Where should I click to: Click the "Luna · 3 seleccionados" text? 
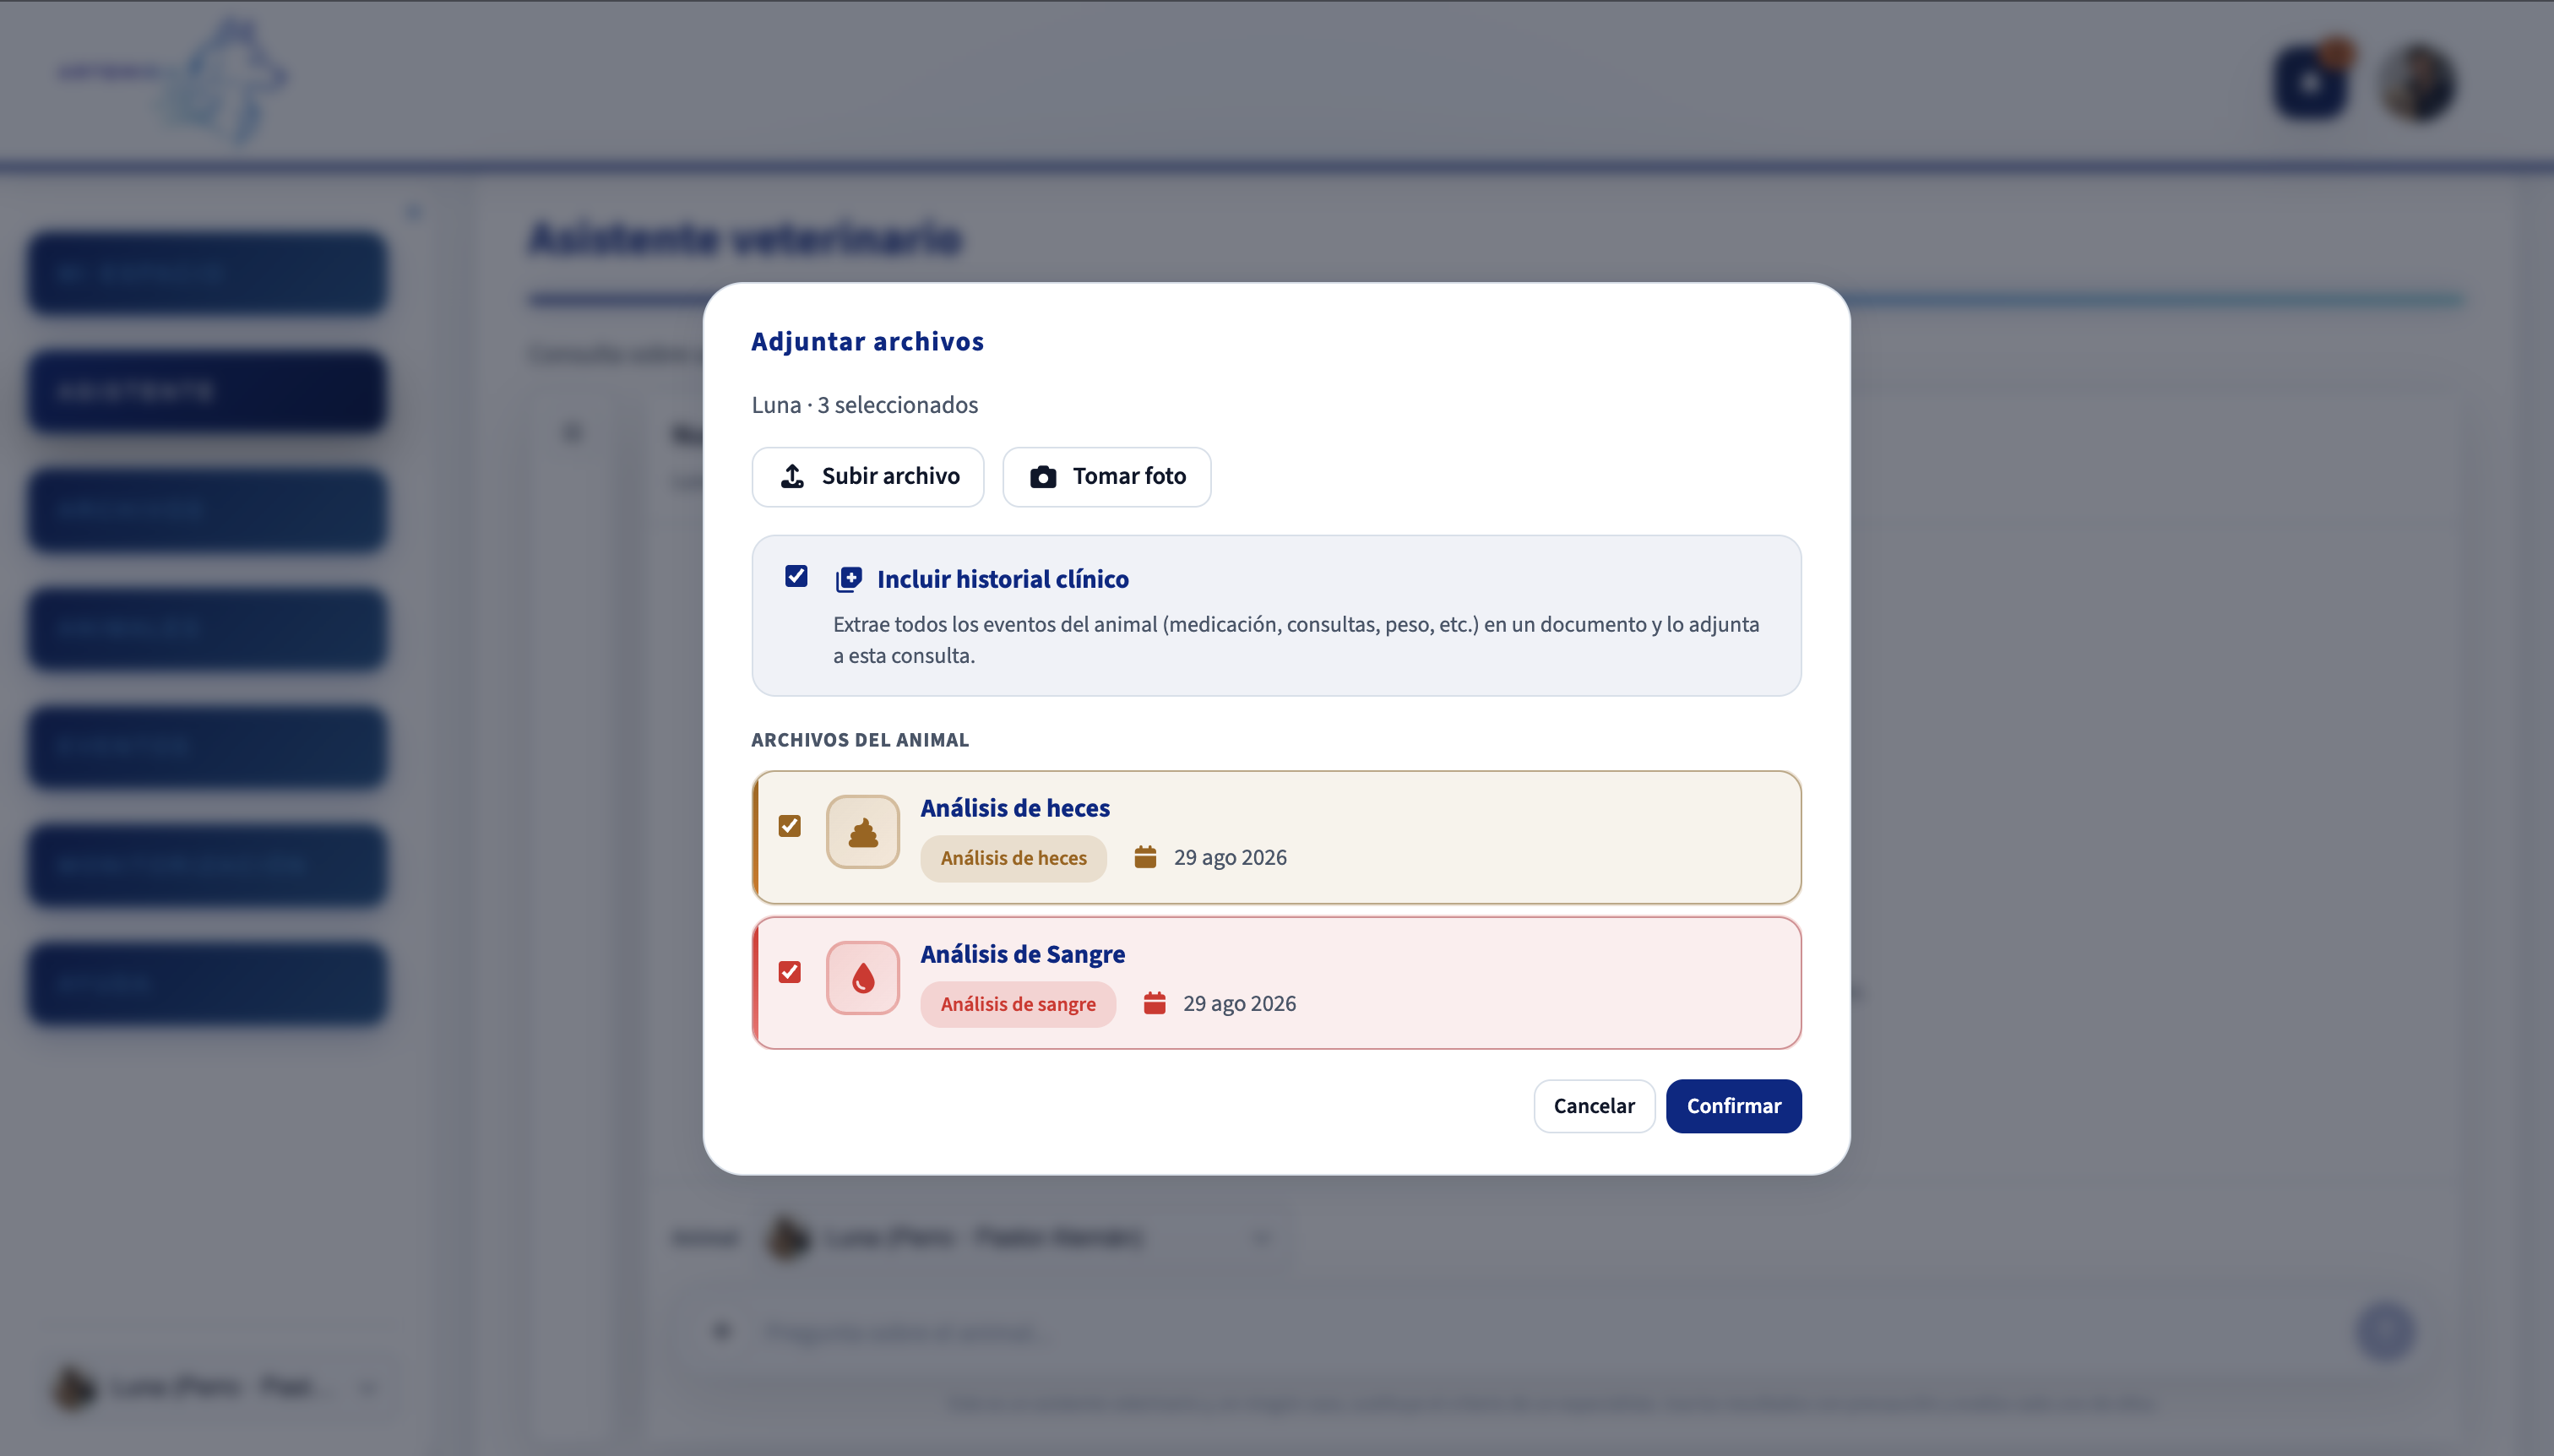tap(865, 405)
